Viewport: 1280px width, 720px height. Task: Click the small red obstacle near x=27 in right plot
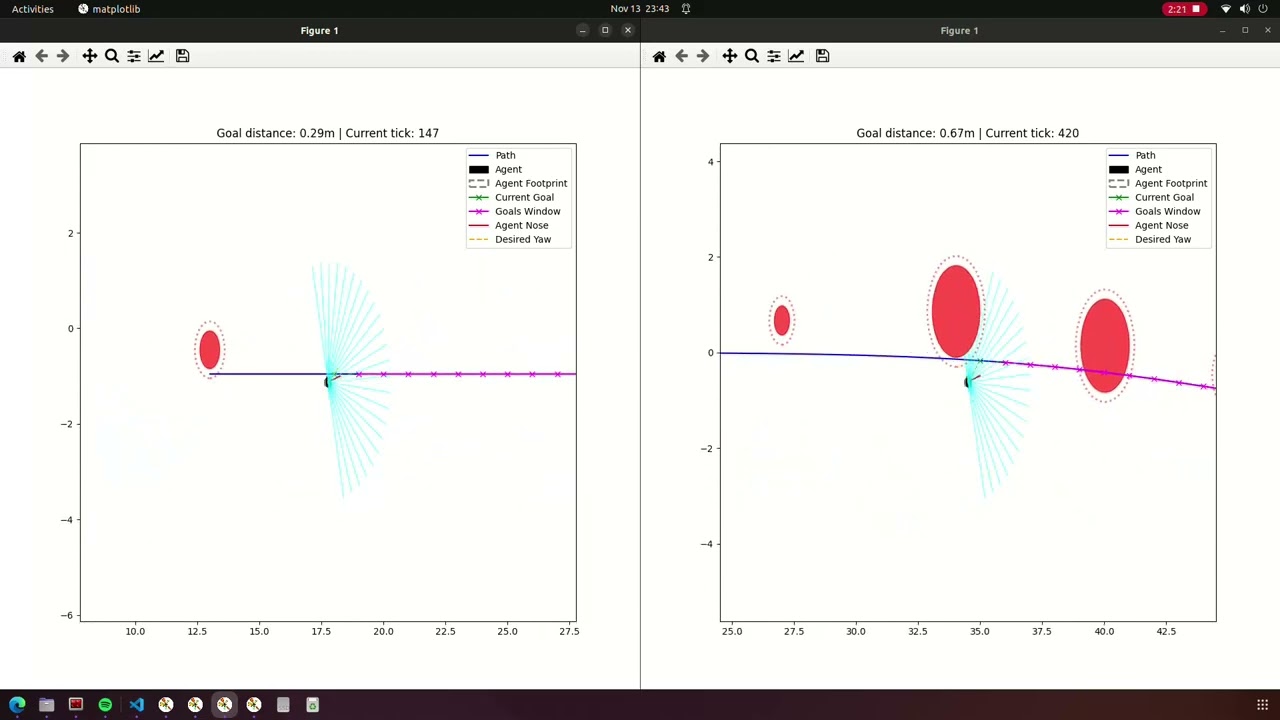(782, 320)
